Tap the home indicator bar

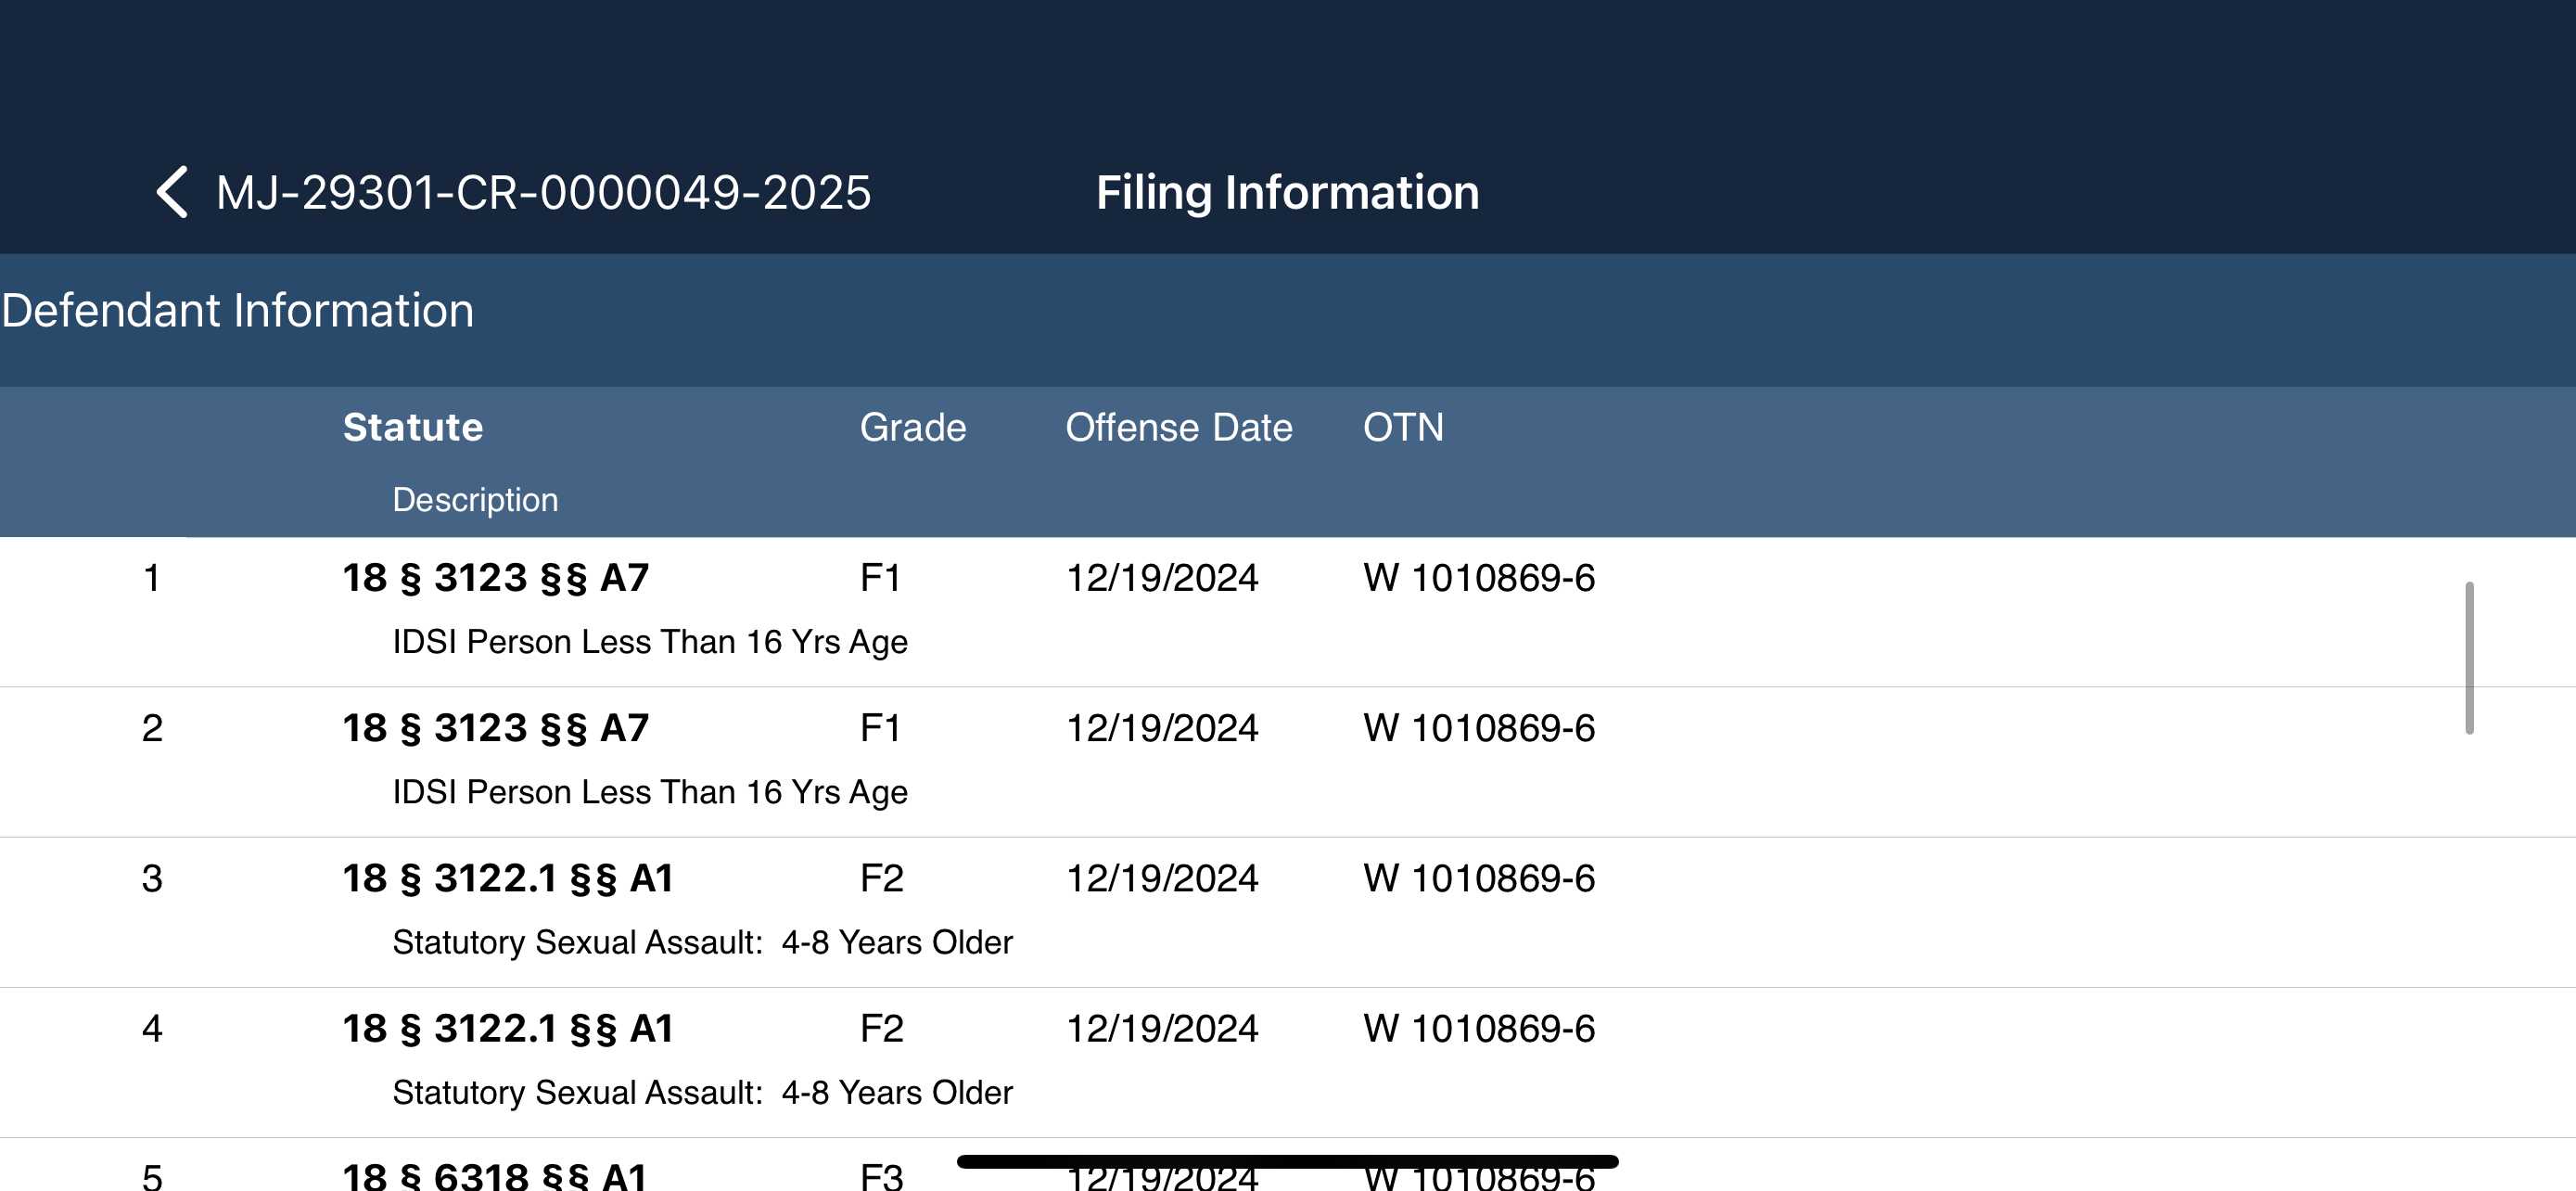(1287, 1161)
